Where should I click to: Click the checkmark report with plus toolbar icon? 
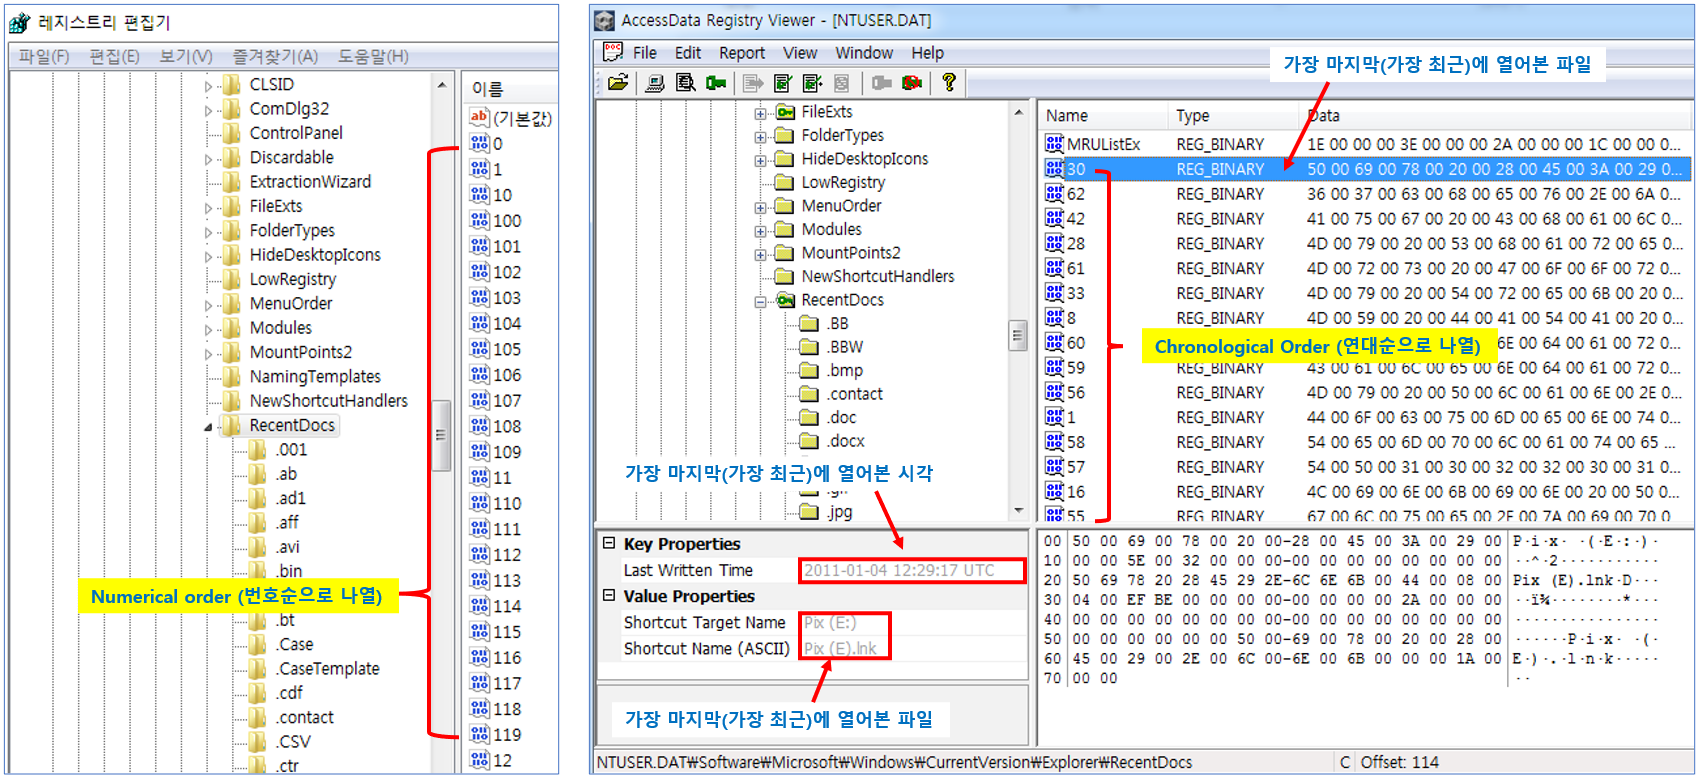click(x=812, y=83)
